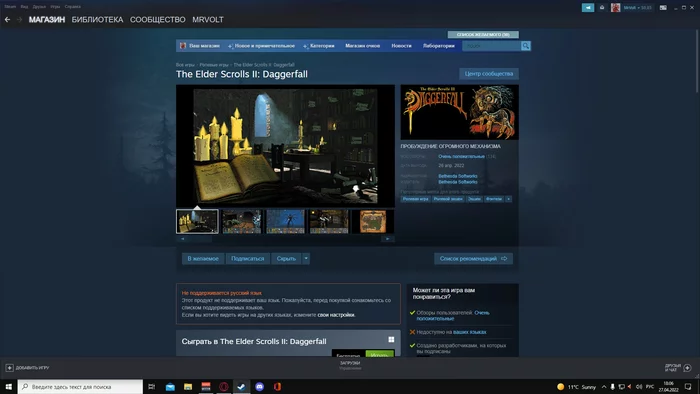Click the plus icon next to ДОБАВИТЬ ИГРУ
This screenshot has height=394, width=700.
(x=9, y=368)
